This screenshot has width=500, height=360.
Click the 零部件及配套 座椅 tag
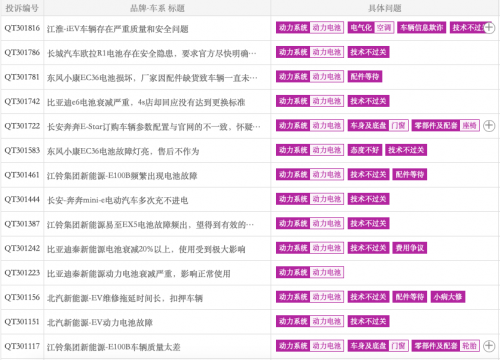(x=446, y=126)
